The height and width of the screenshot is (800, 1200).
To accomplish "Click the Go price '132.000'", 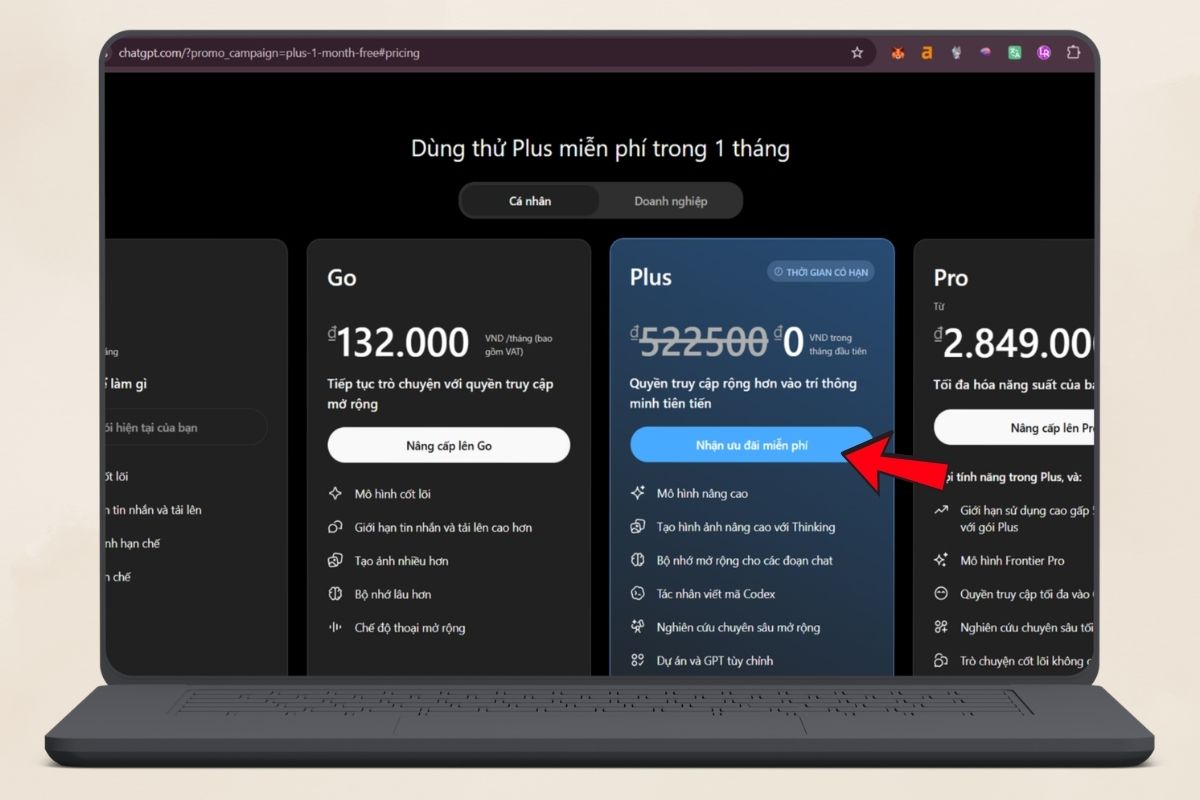I will pos(403,344).
